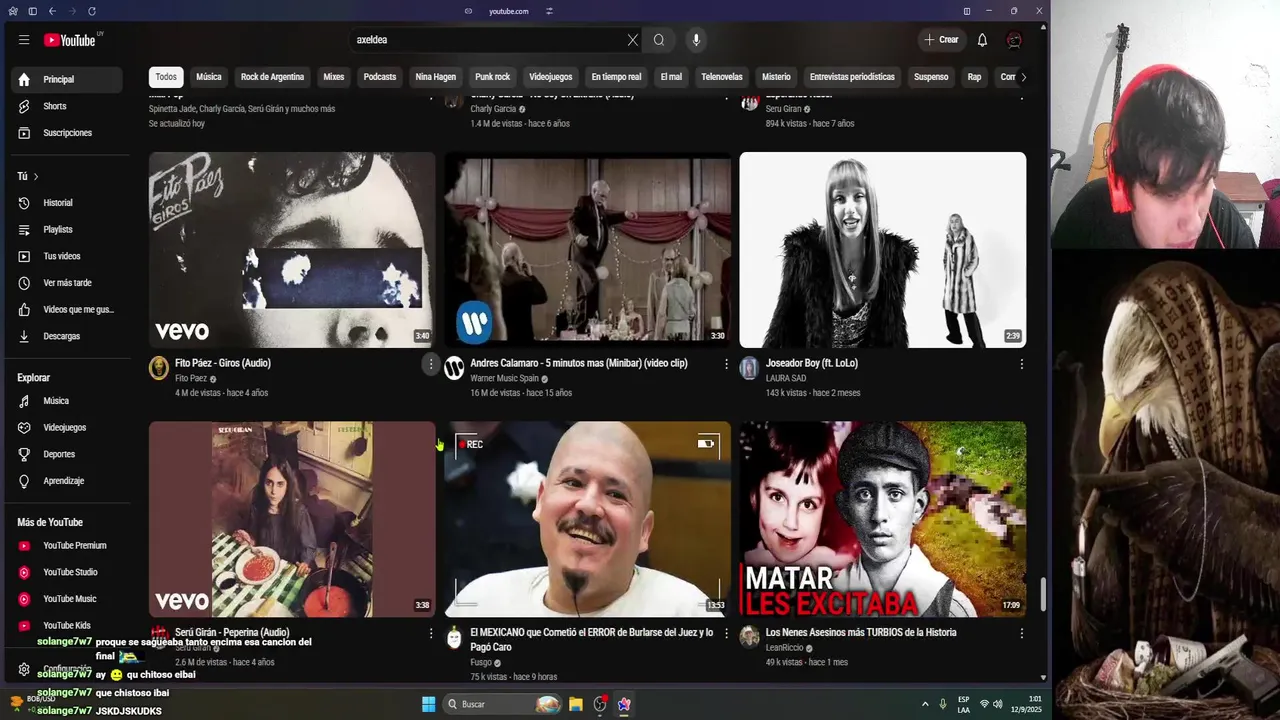This screenshot has height=720, width=1280.
Task: Click the magnifier search button
Action: pyautogui.click(x=659, y=40)
